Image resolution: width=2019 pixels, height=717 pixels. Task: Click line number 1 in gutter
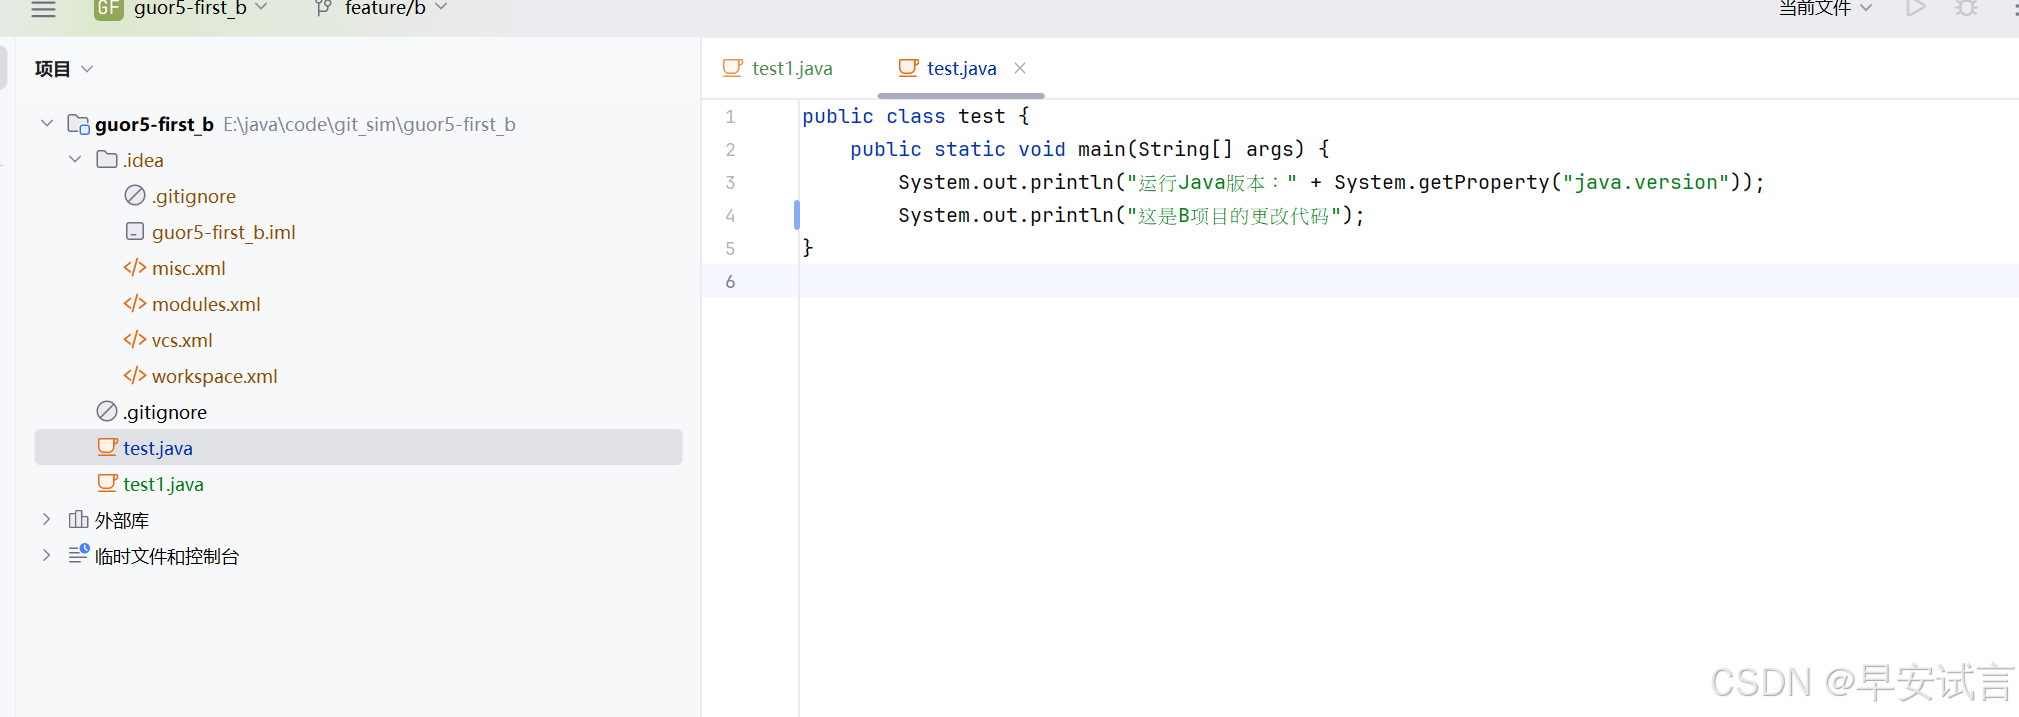pyautogui.click(x=730, y=117)
